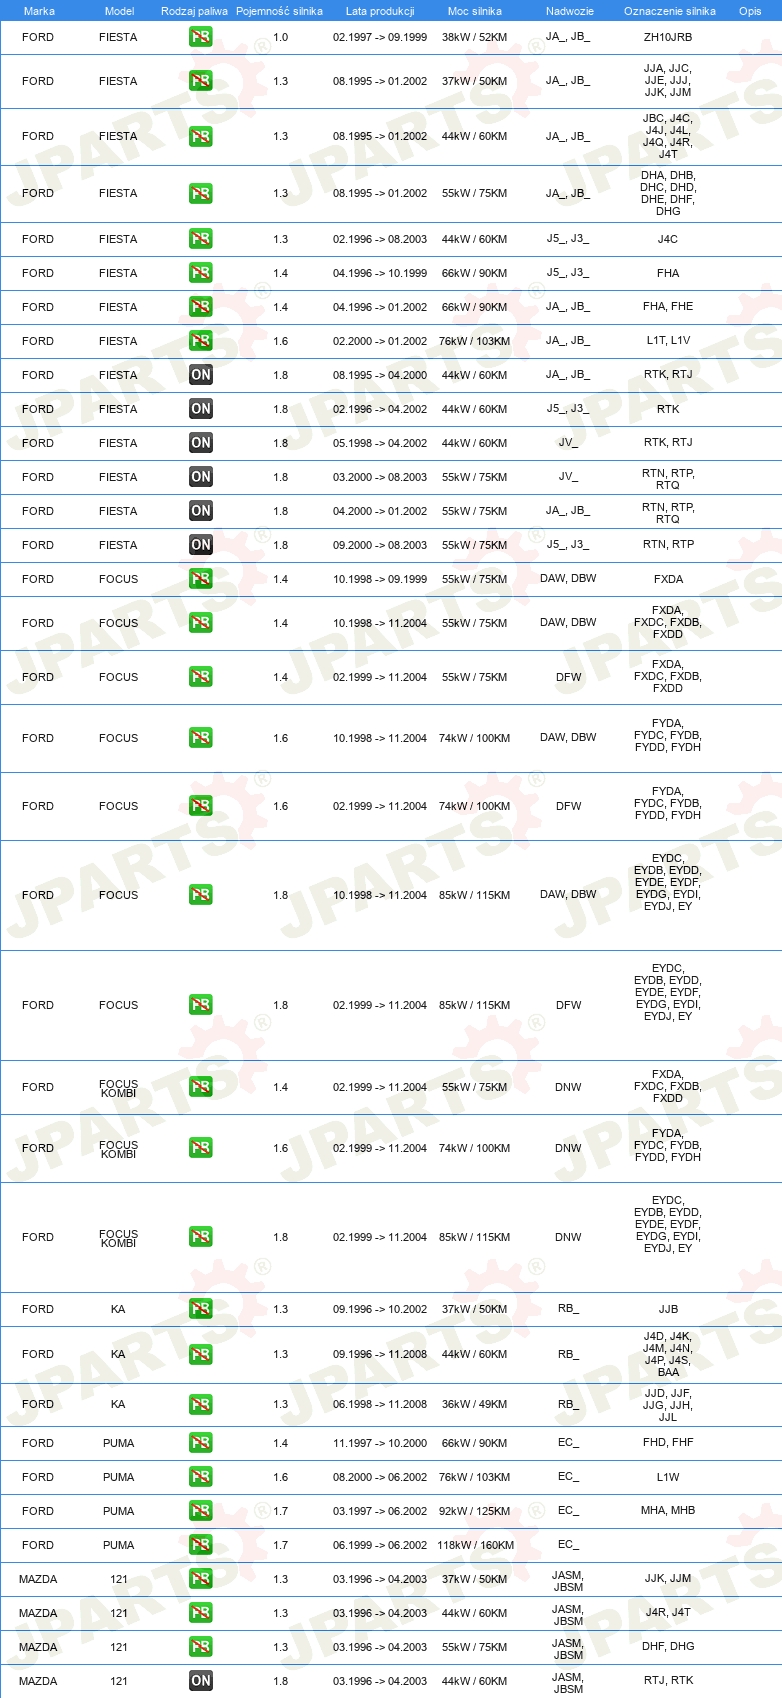The width and height of the screenshot is (782, 1698).
Task: Click petrol icon in Focus Kombi 1.6 row
Action: point(201,1148)
